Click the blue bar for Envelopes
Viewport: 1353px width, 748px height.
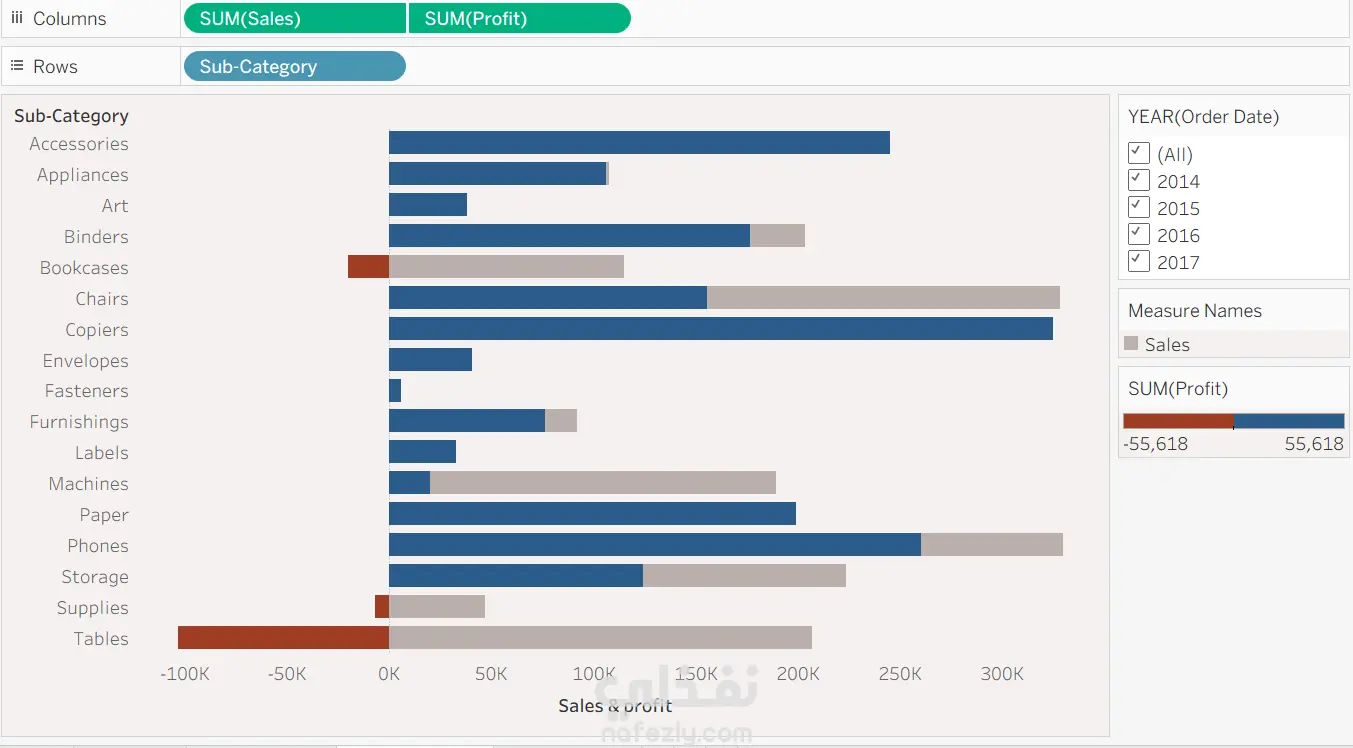point(430,359)
